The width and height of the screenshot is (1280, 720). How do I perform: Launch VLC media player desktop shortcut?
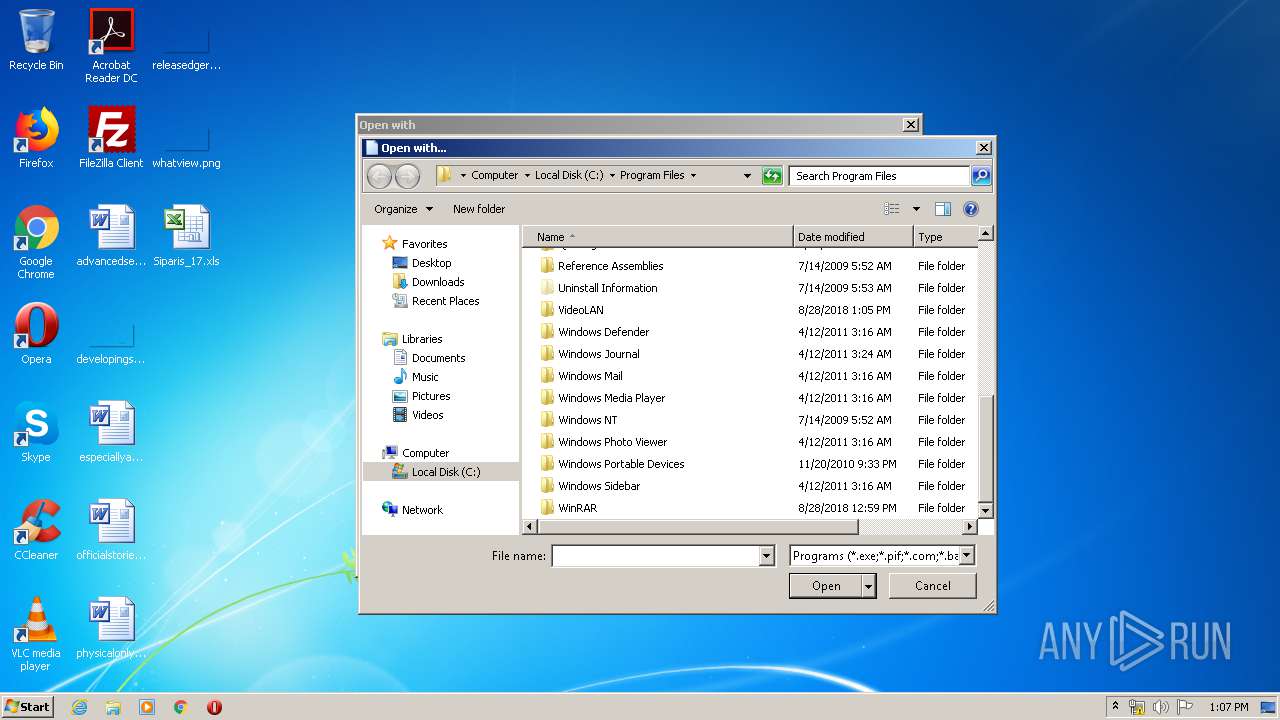click(x=36, y=634)
